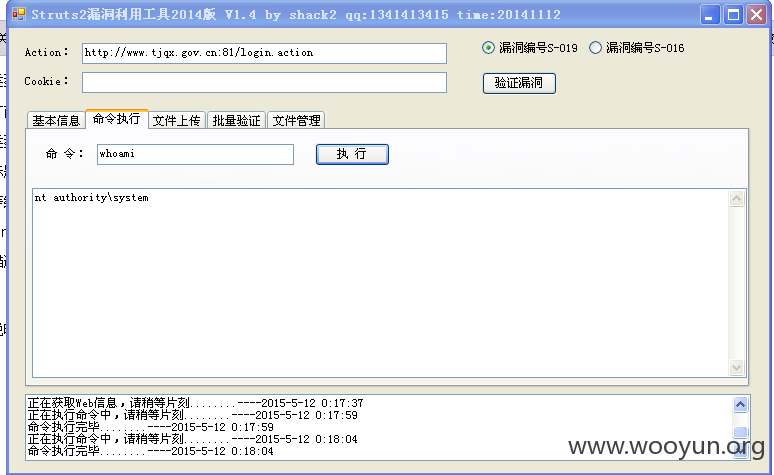Click log line ending with 0:17:37
Image resolution: width=774 pixels, height=475 pixels.
[195, 403]
